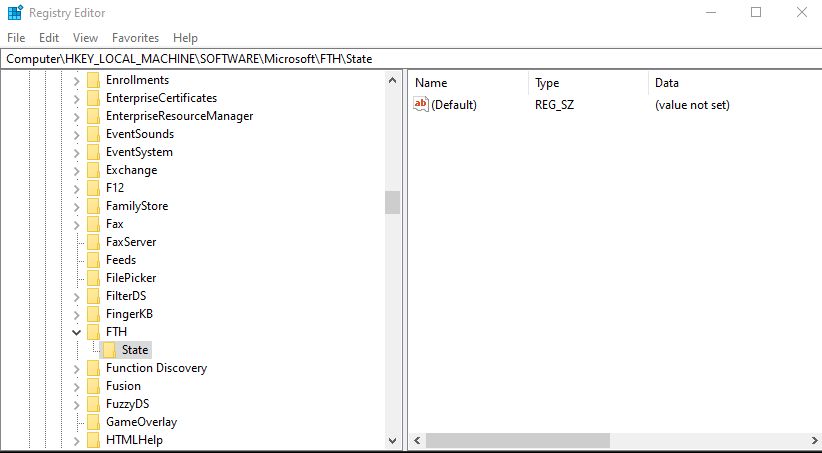The image size is (822, 453).
Task: Expand the EventSounds key
Action: (77, 134)
